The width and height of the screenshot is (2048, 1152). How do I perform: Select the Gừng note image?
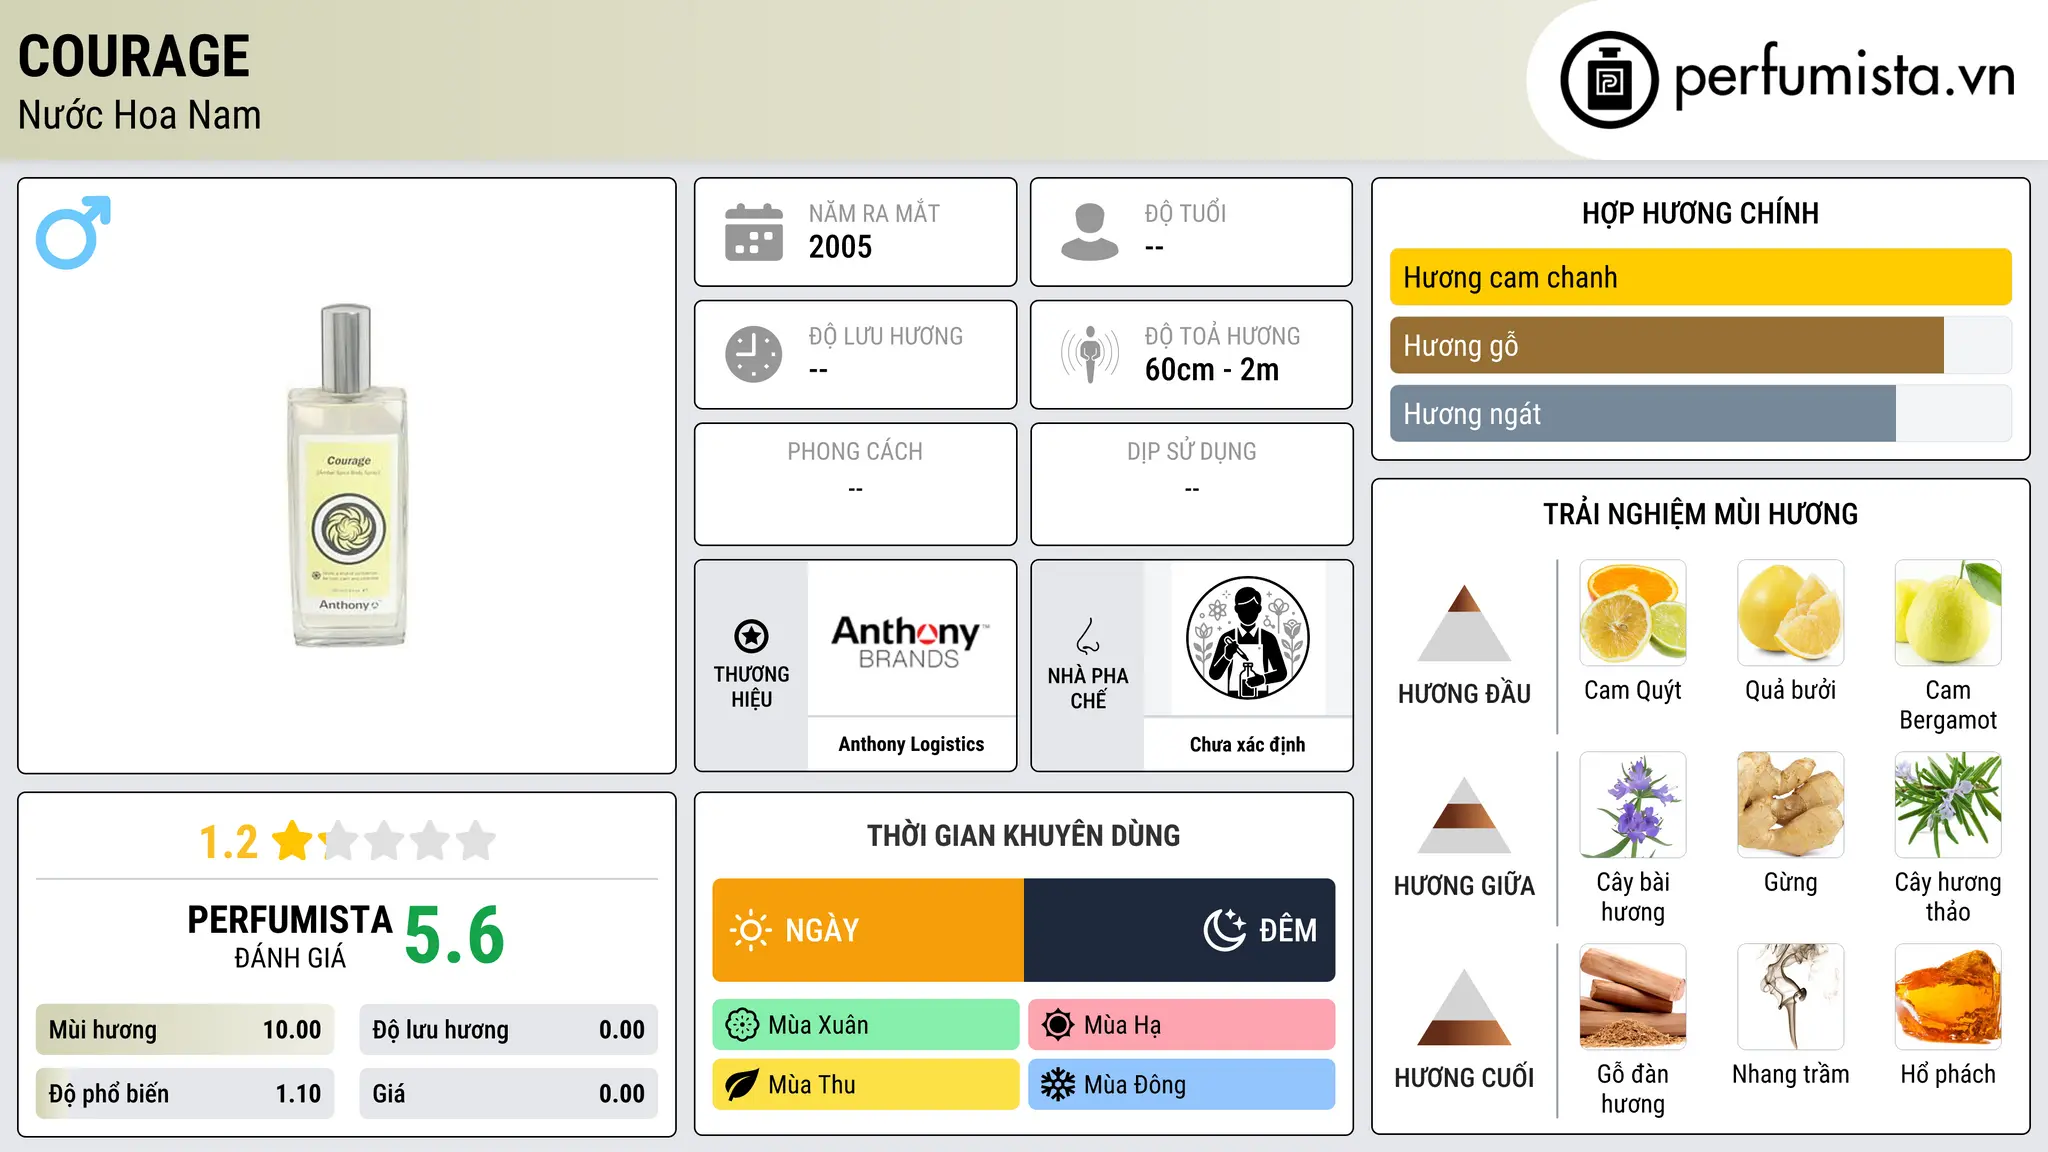(x=1790, y=805)
